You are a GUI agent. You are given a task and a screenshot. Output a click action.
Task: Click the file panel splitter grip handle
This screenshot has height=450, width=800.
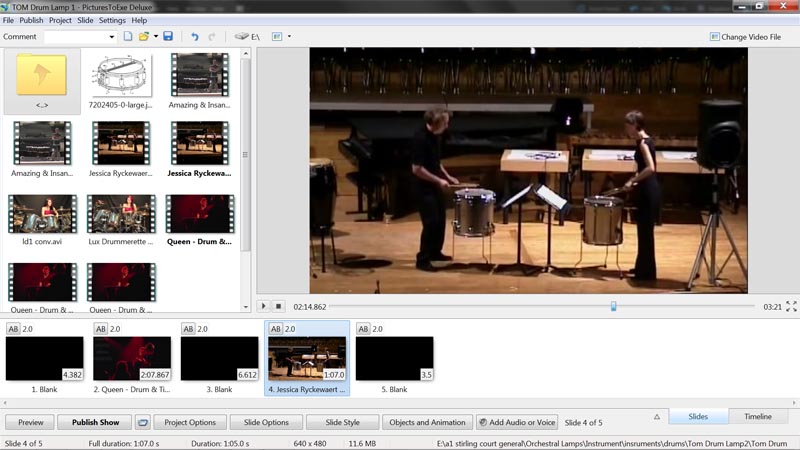(x=245, y=155)
